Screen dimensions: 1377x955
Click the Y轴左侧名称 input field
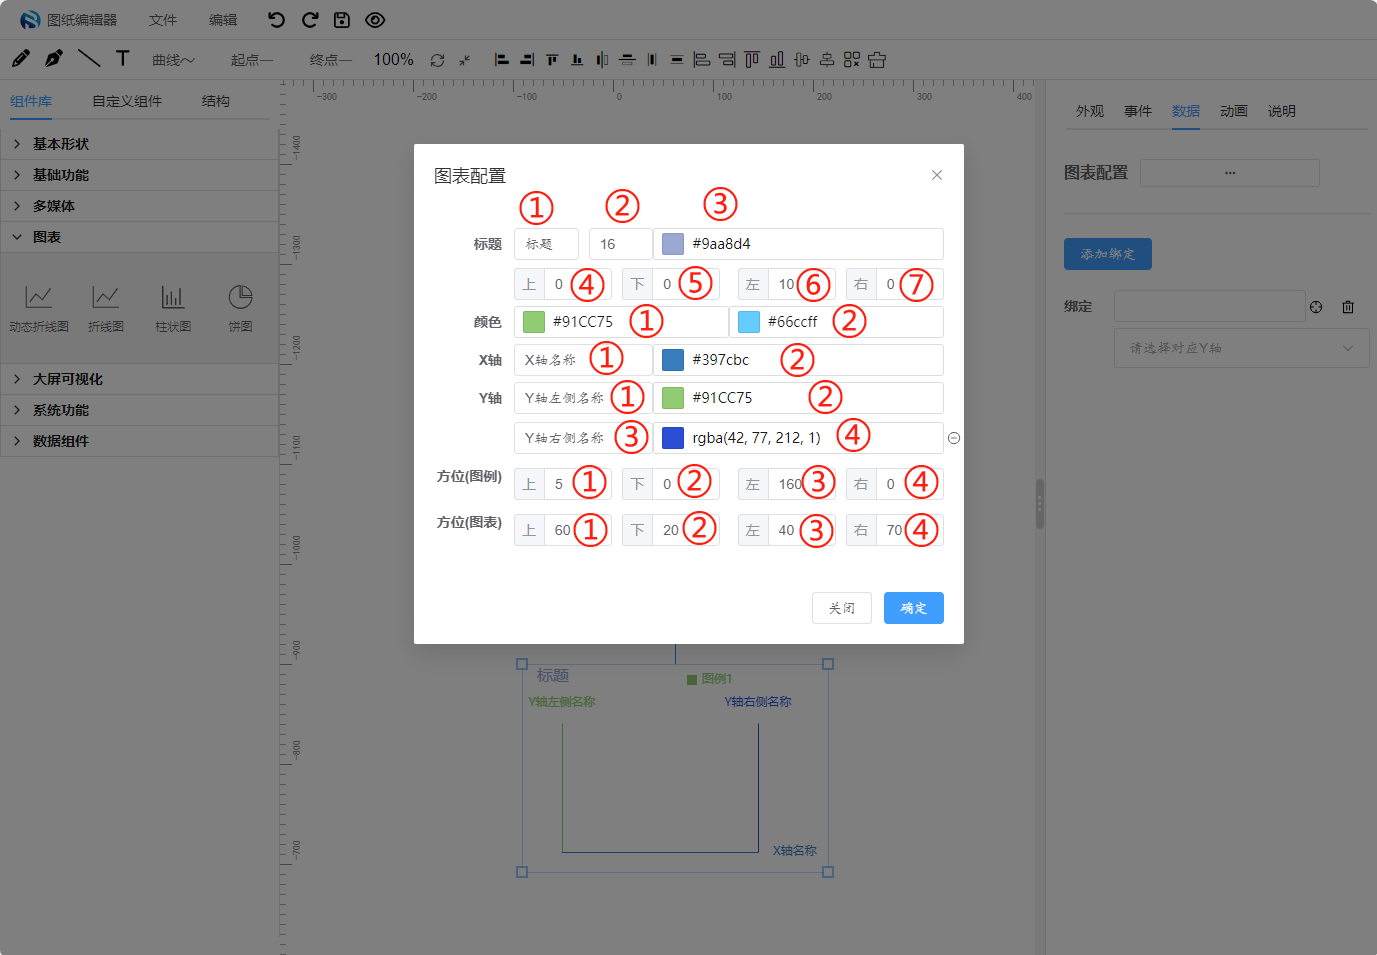pyautogui.click(x=583, y=398)
